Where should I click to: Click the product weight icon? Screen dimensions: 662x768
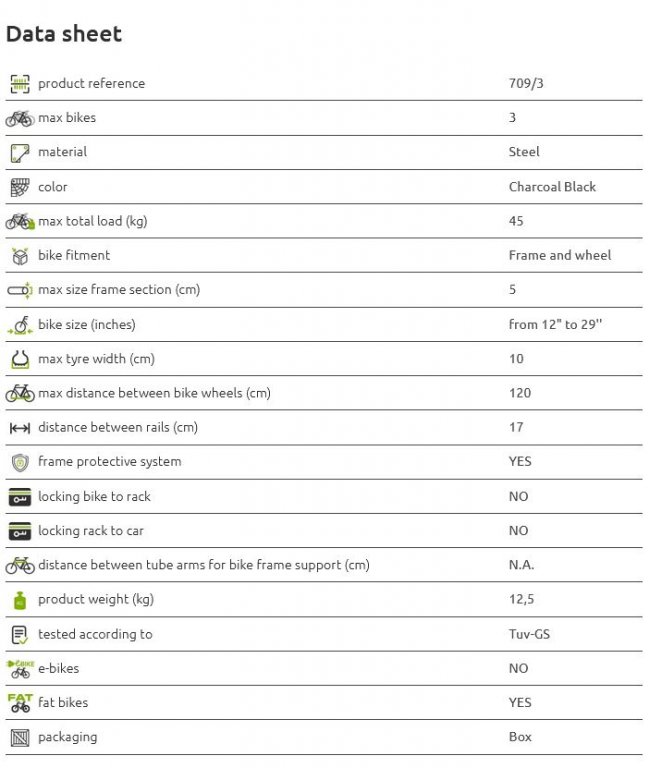point(20,600)
